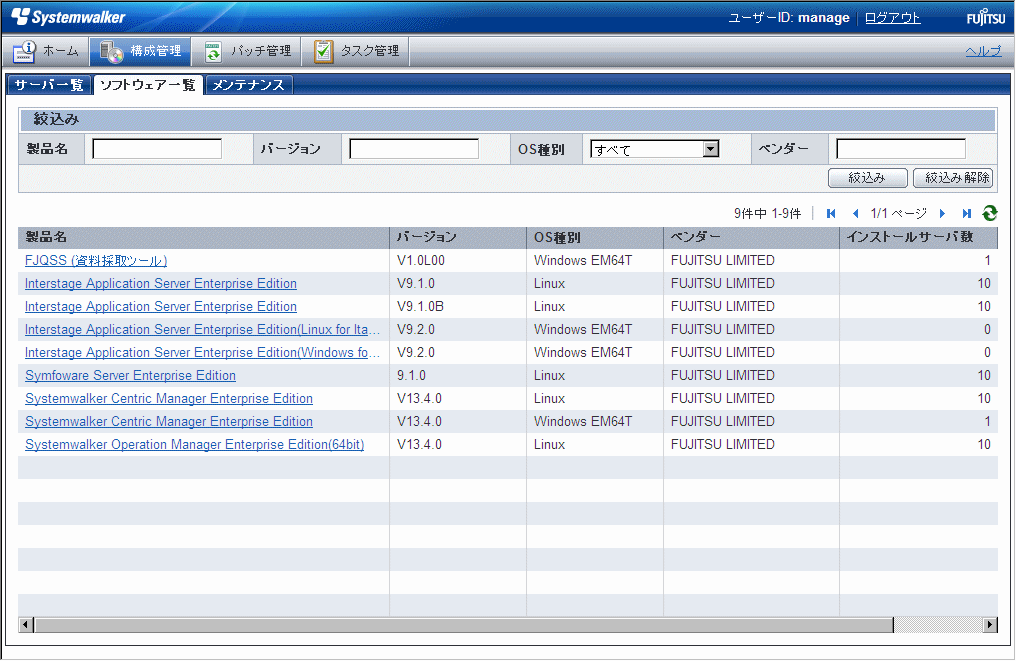The image size is (1016, 661).
Task: Click the 9件中 1-9件 count text
Action: tap(767, 213)
